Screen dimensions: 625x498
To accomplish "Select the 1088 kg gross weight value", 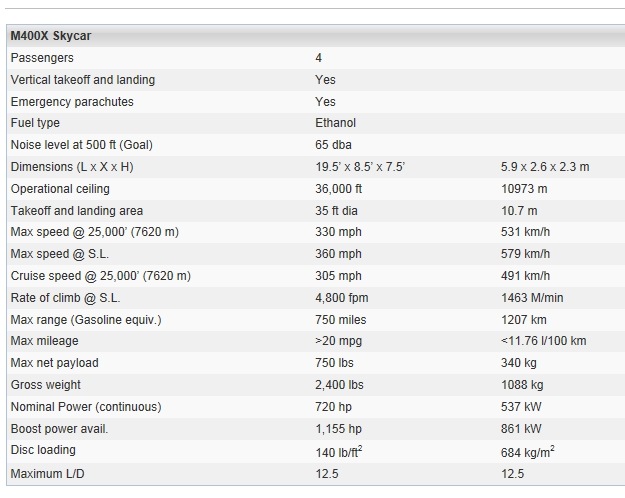I will (x=522, y=385).
